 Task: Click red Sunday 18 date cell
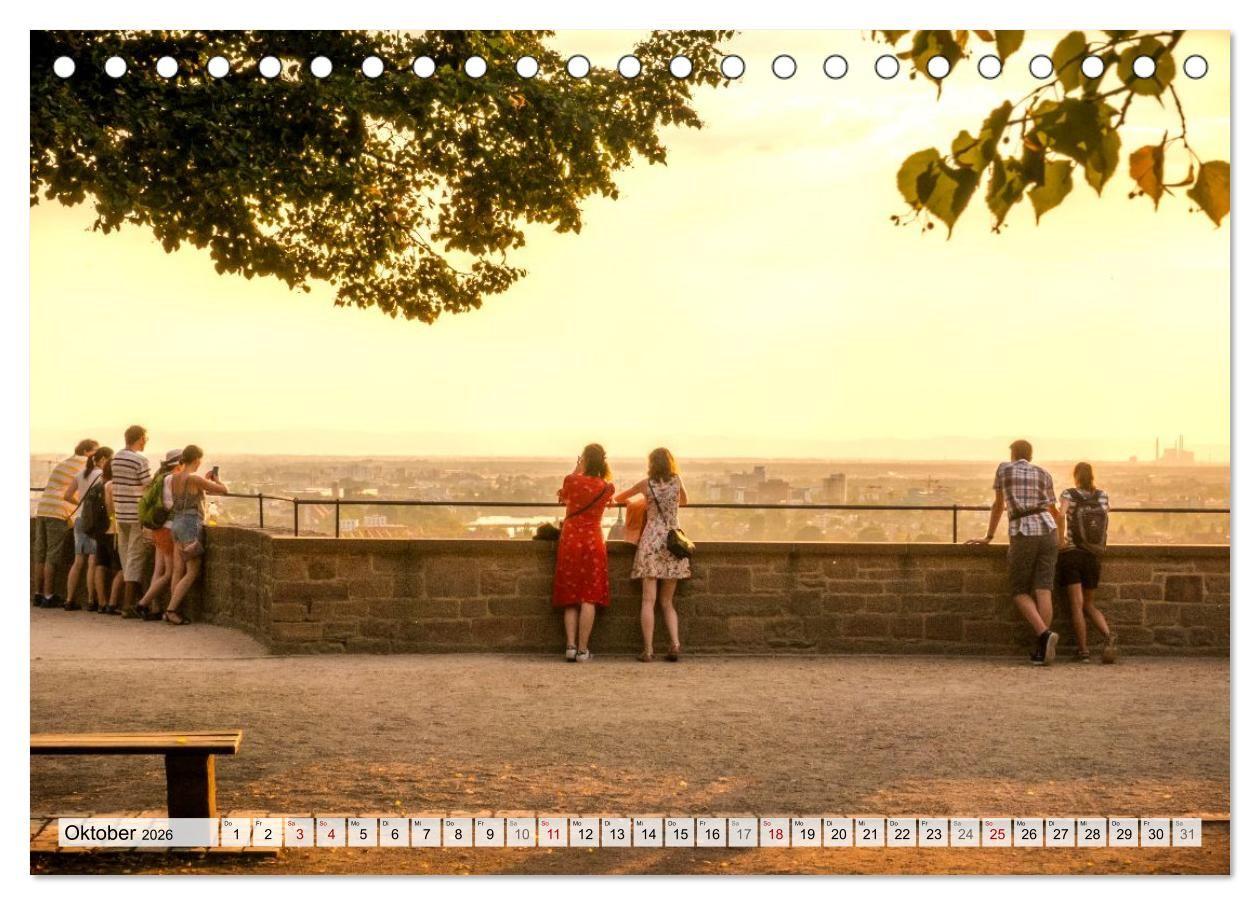coord(774,833)
